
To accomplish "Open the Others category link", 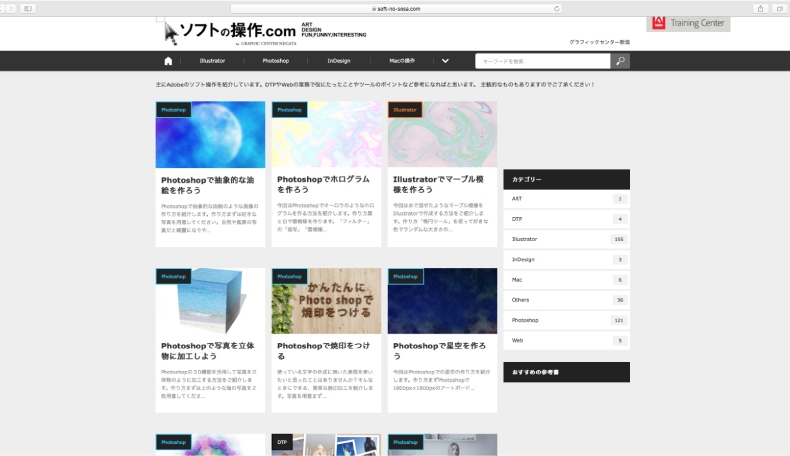I will pos(566,300).
